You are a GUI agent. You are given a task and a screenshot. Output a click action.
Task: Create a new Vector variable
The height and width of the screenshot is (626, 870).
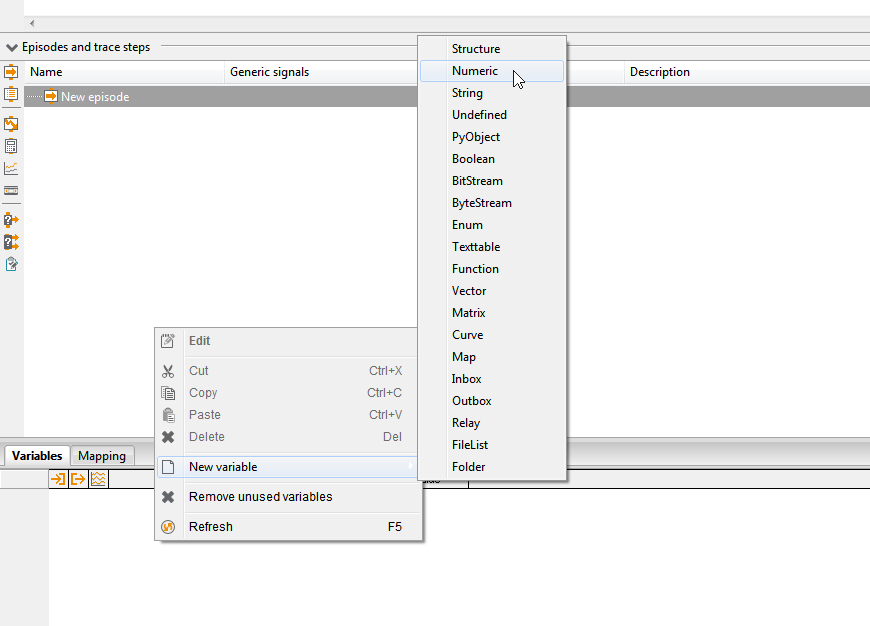492,291
